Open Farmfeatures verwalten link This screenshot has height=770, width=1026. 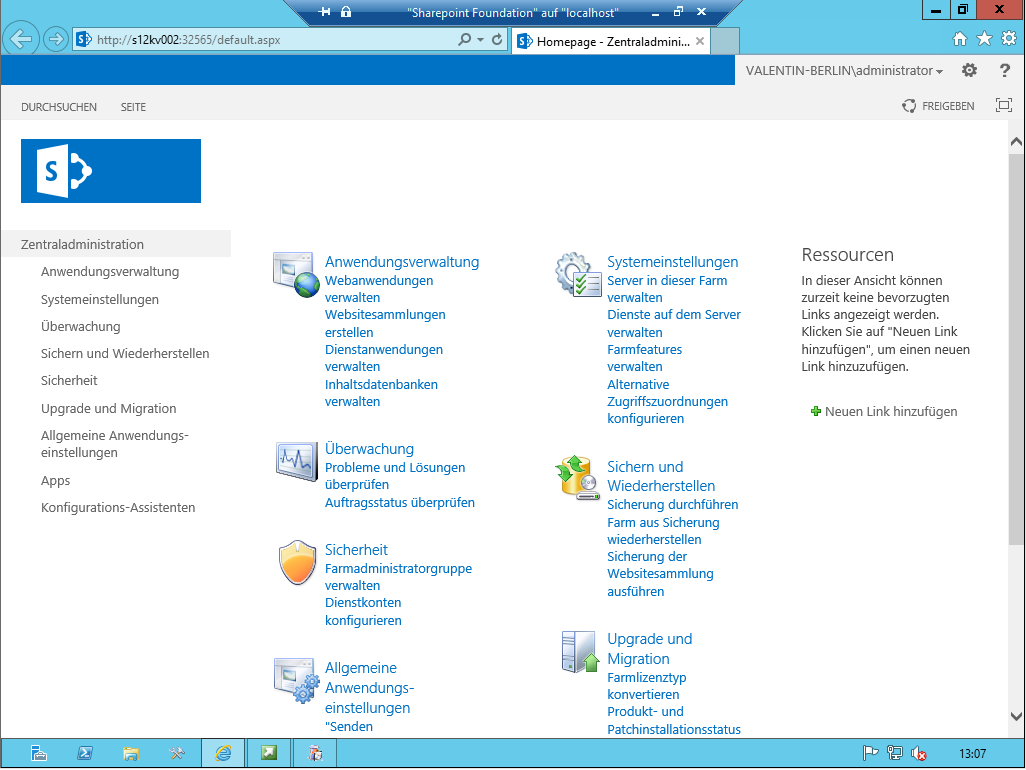coord(645,358)
